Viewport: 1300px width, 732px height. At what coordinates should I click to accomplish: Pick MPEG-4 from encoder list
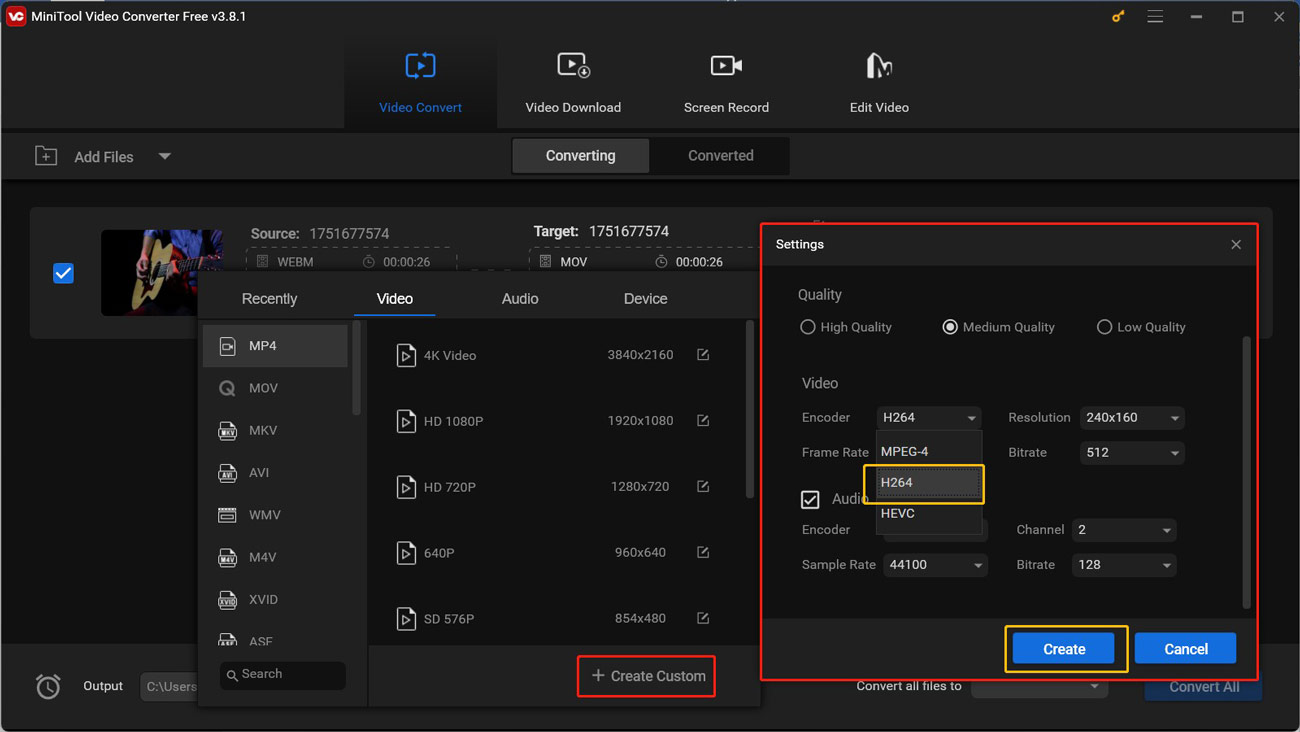(929, 451)
